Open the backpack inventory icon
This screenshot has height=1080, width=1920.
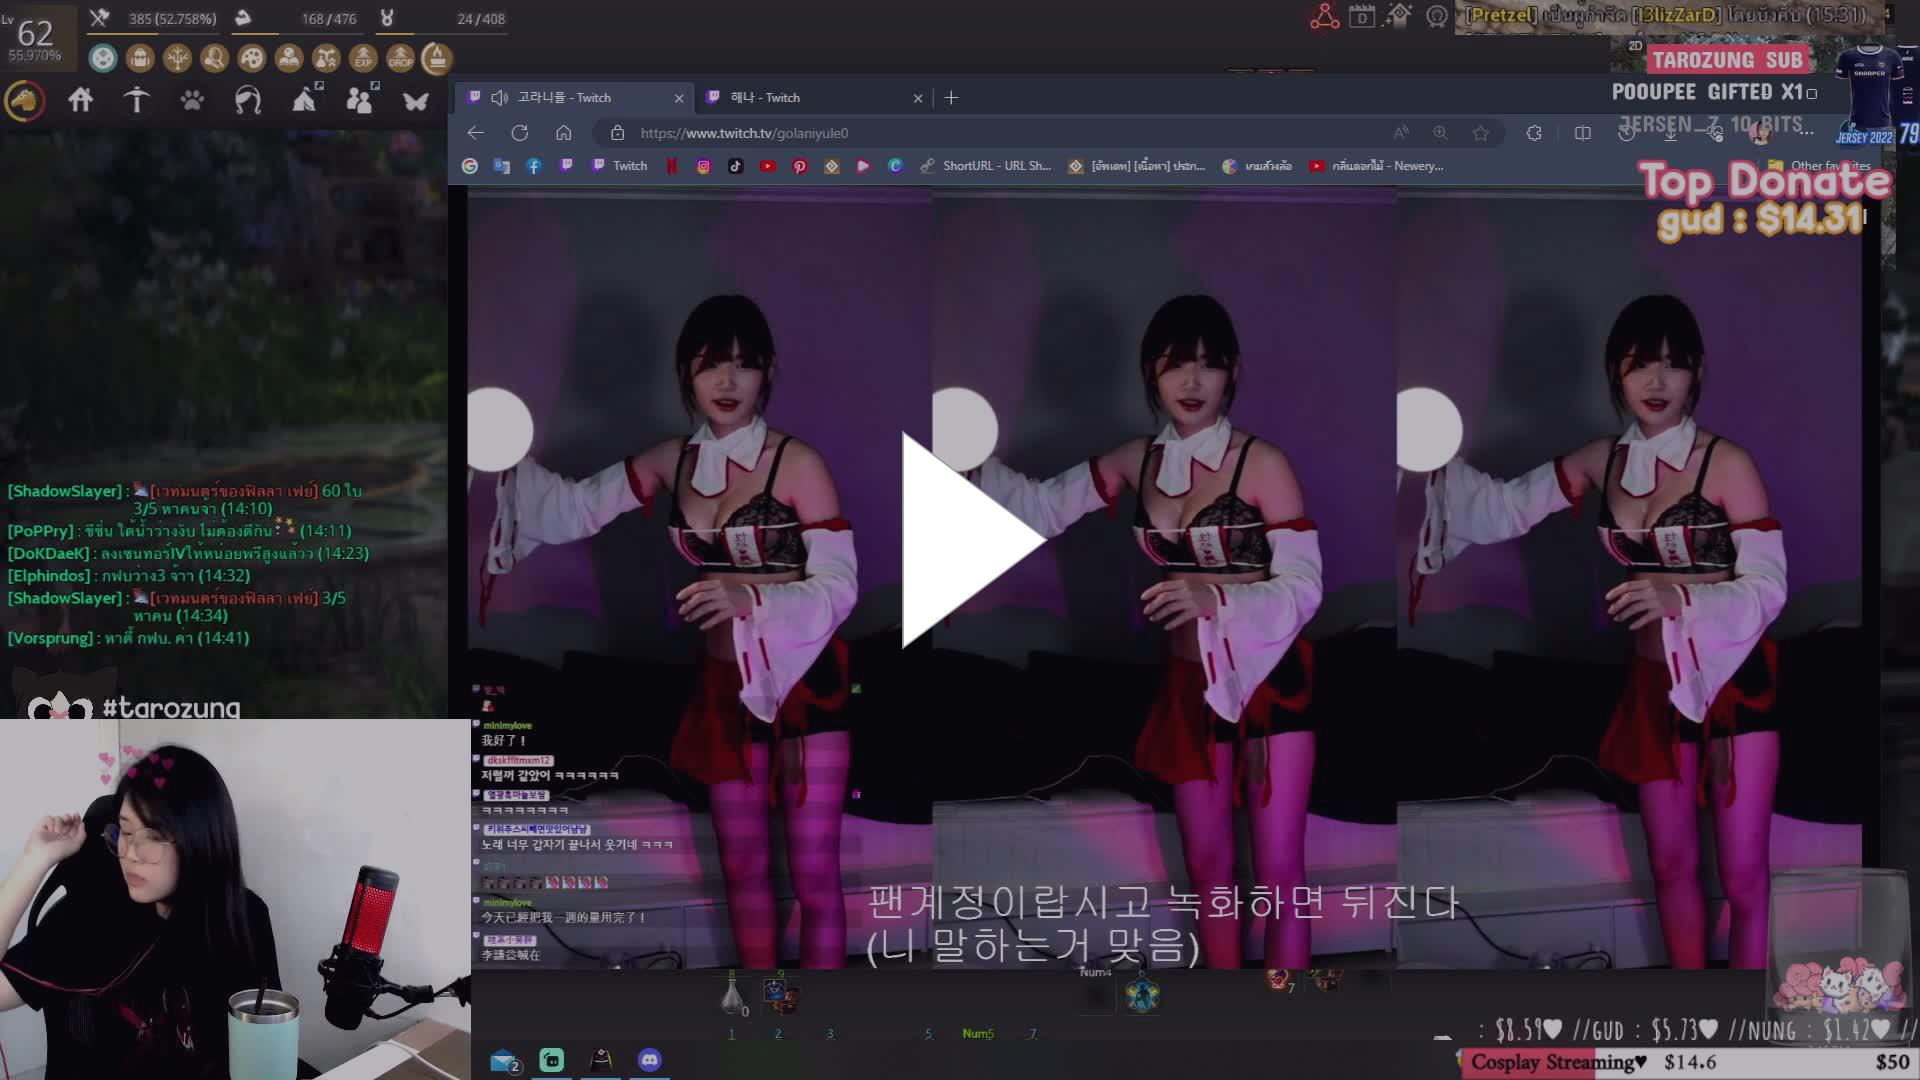coord(140,59)
